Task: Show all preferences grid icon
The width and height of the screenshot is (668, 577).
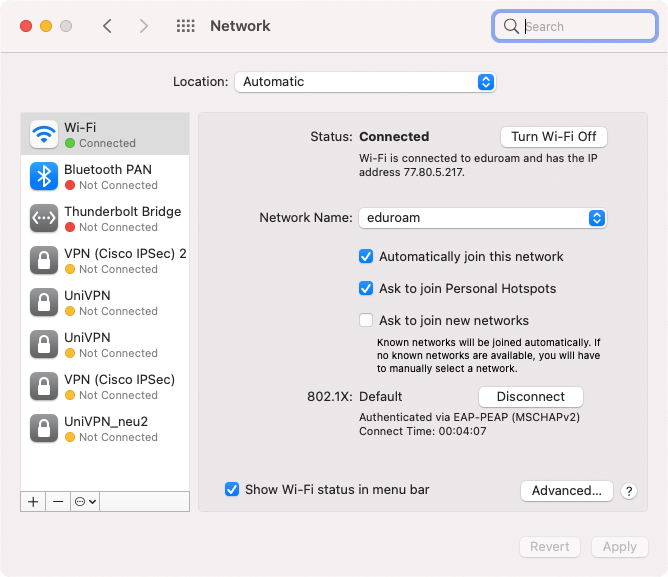Action: tap(186, 26)
